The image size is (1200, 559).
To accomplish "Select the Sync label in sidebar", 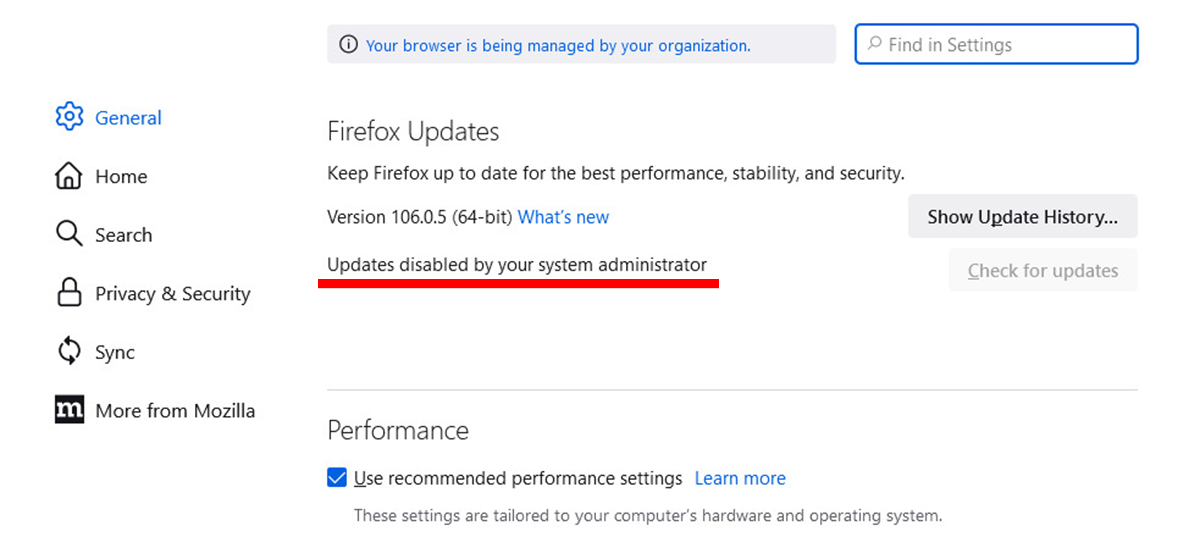I will coord(115,353).
